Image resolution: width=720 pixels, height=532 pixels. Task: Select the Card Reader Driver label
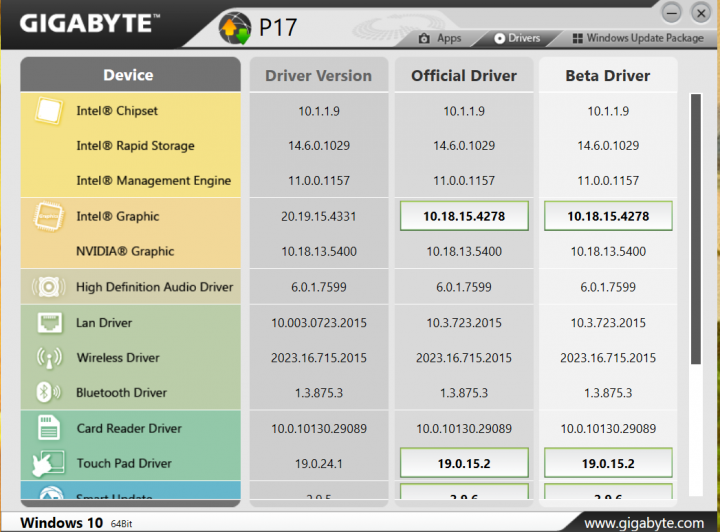129,428
